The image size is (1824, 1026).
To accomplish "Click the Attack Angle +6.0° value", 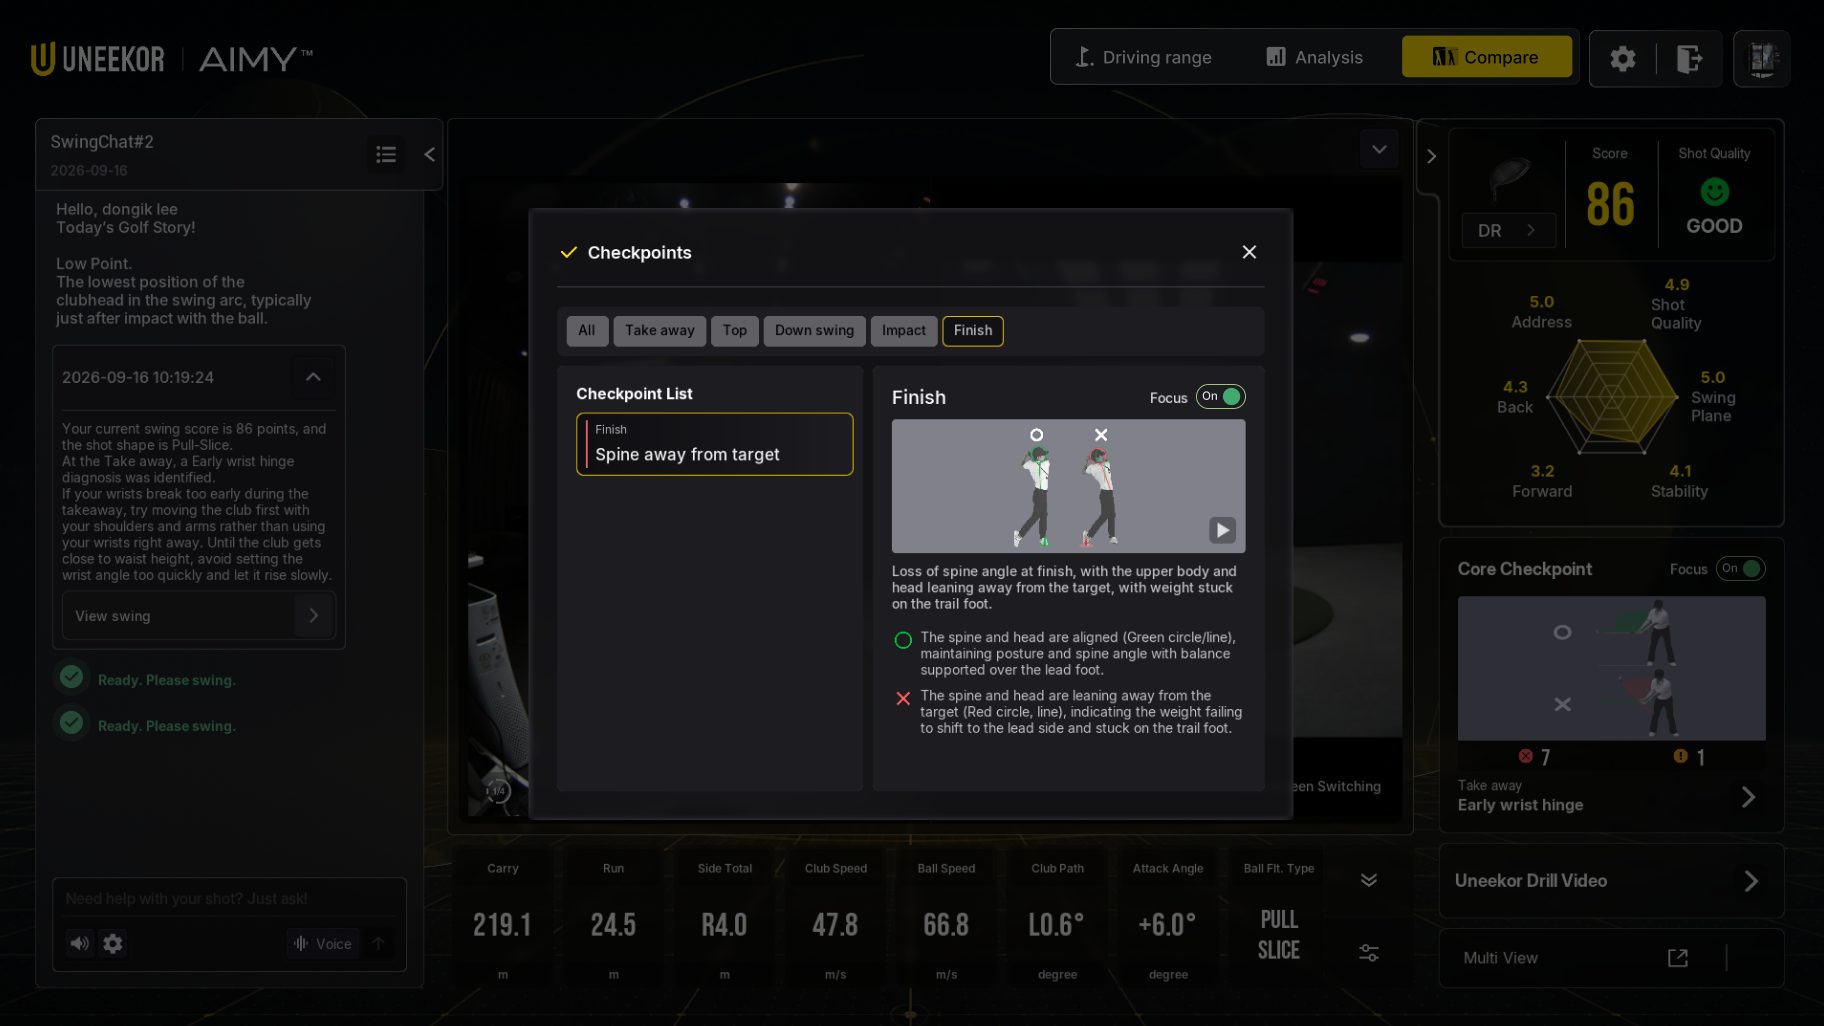I will coord(1167,925).
